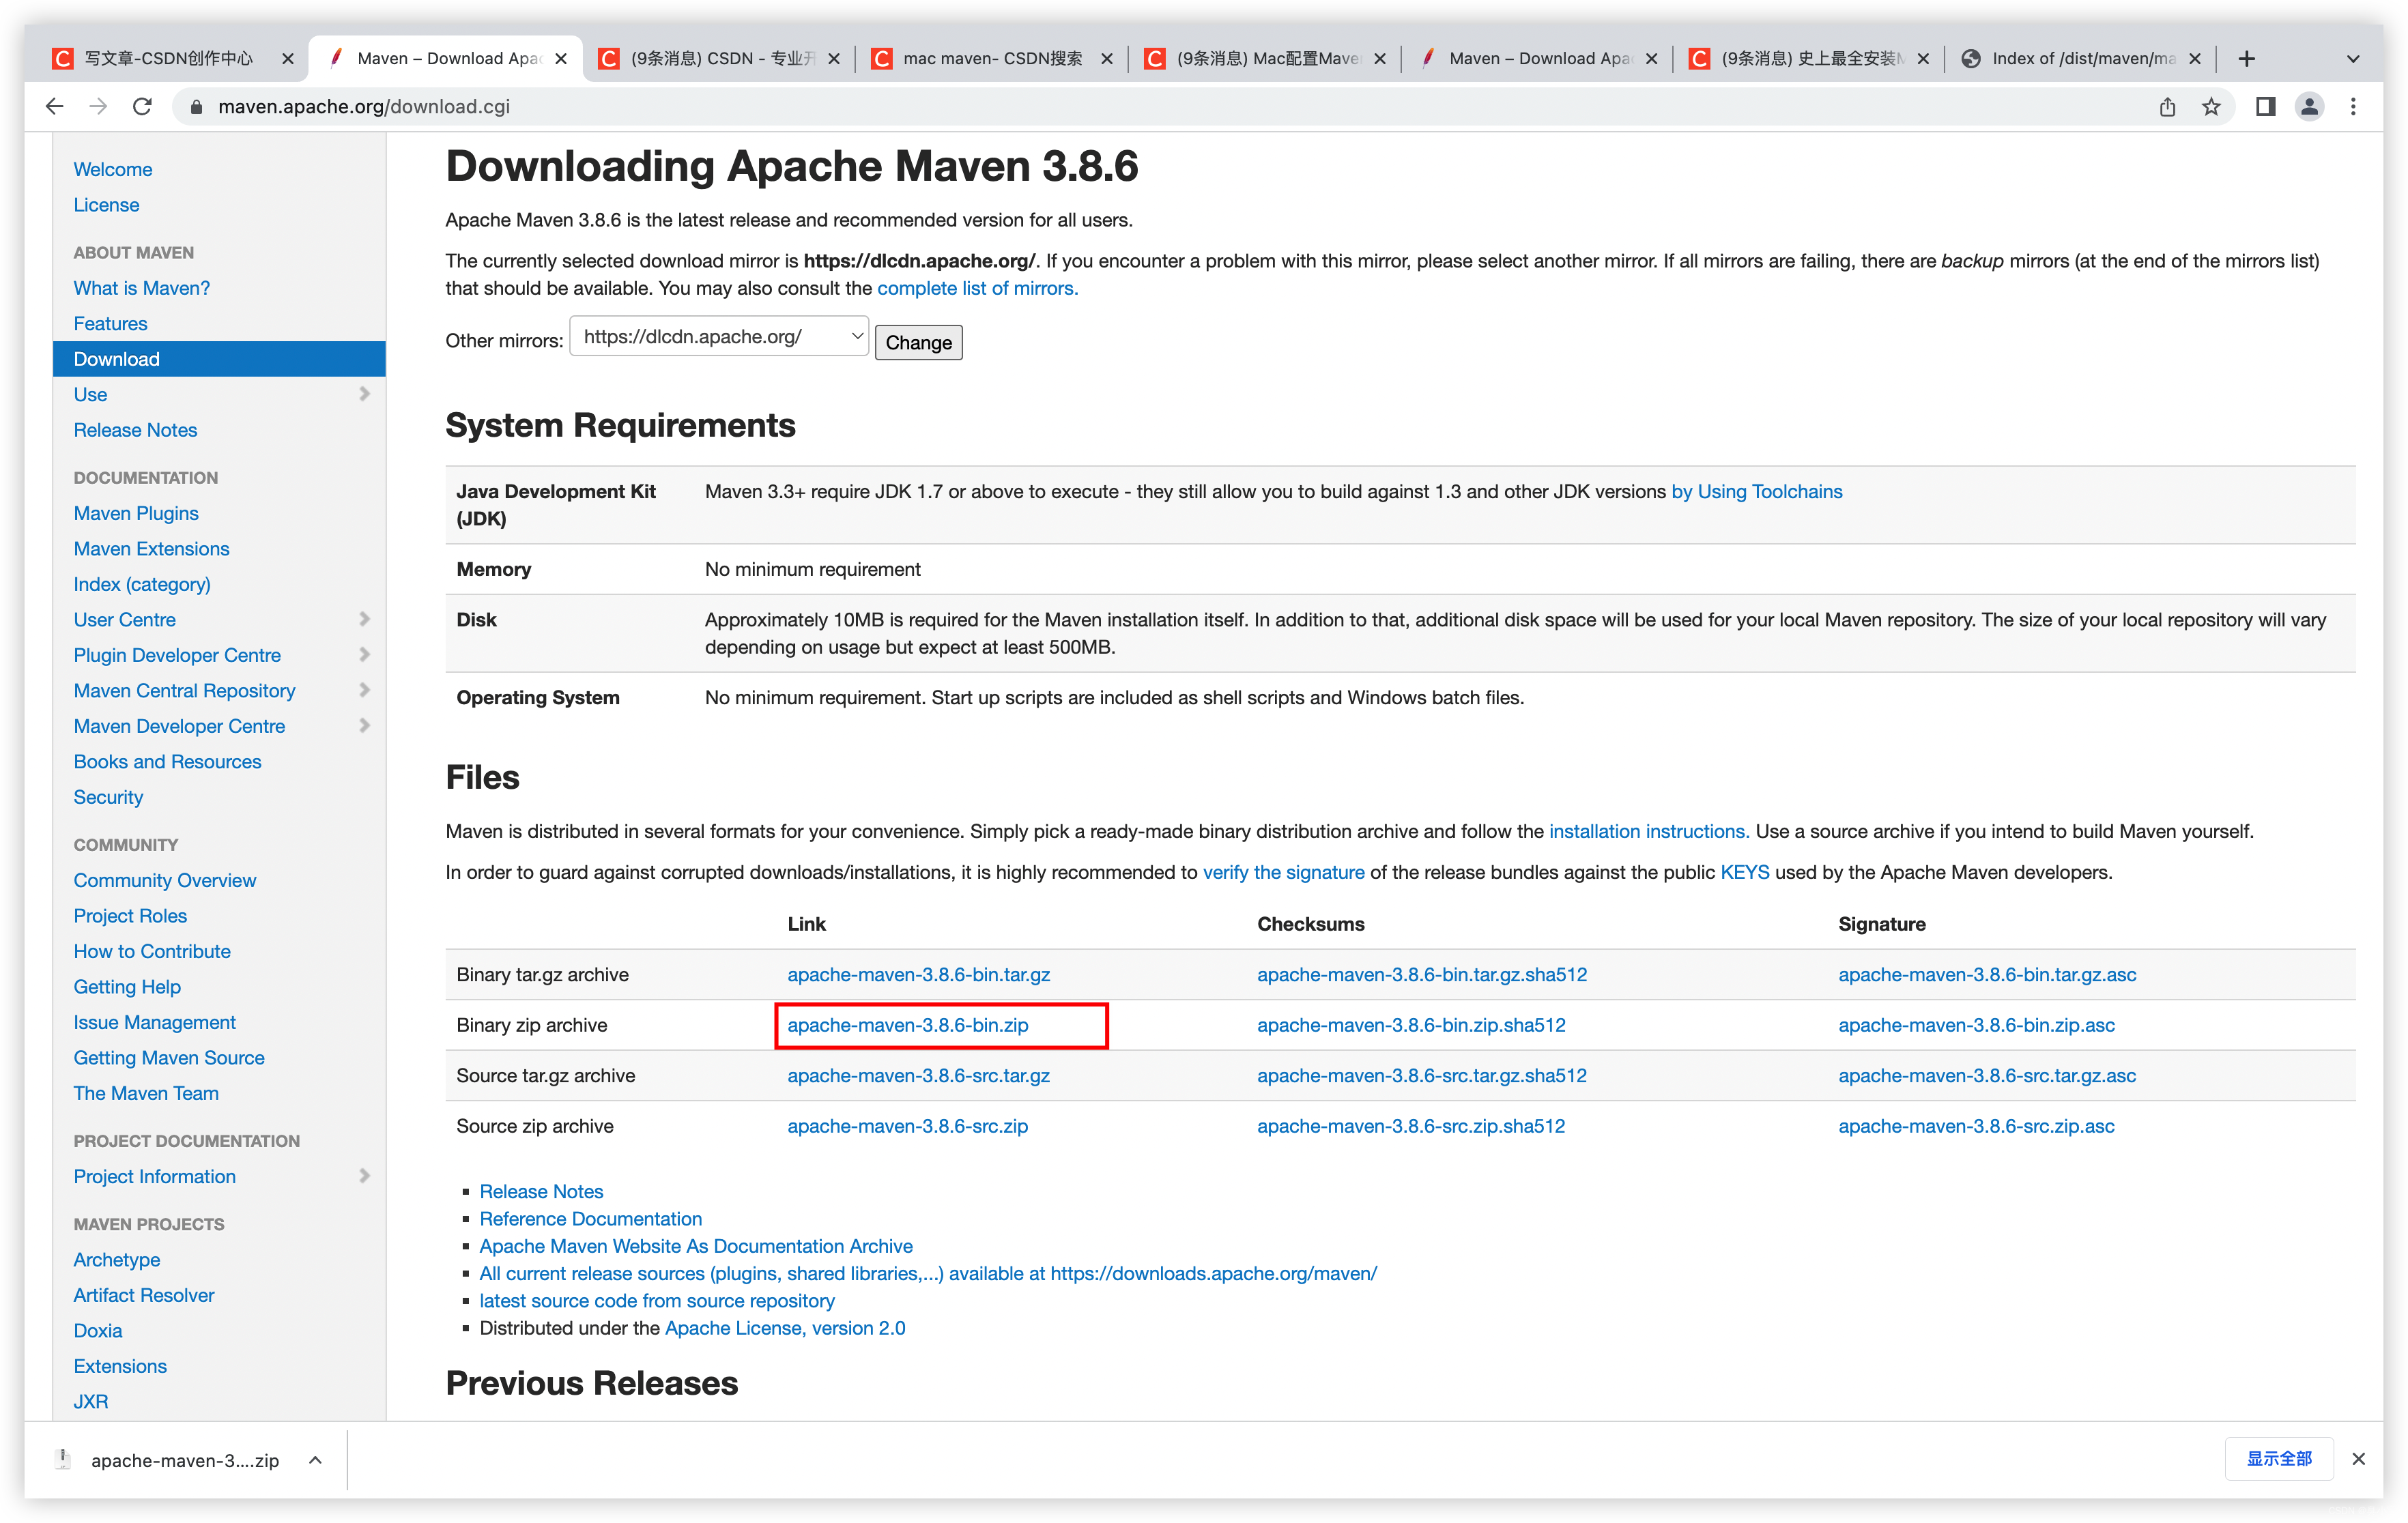Download apache-maven-3.8.6-bin.zip
The width and height of the screenshot is (2408, 1523).
(907, 1025)
